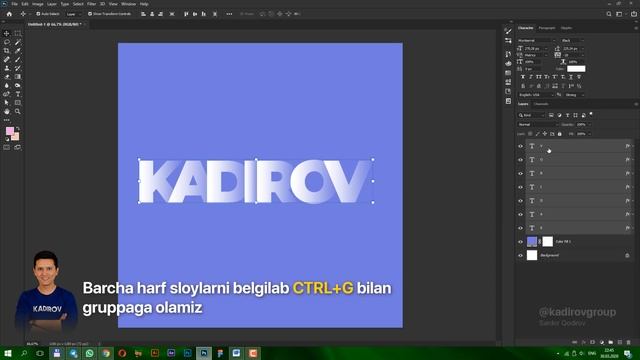Open the font size dropdown
The width and height of the screenshot is (640, 360).
(536, 49)
